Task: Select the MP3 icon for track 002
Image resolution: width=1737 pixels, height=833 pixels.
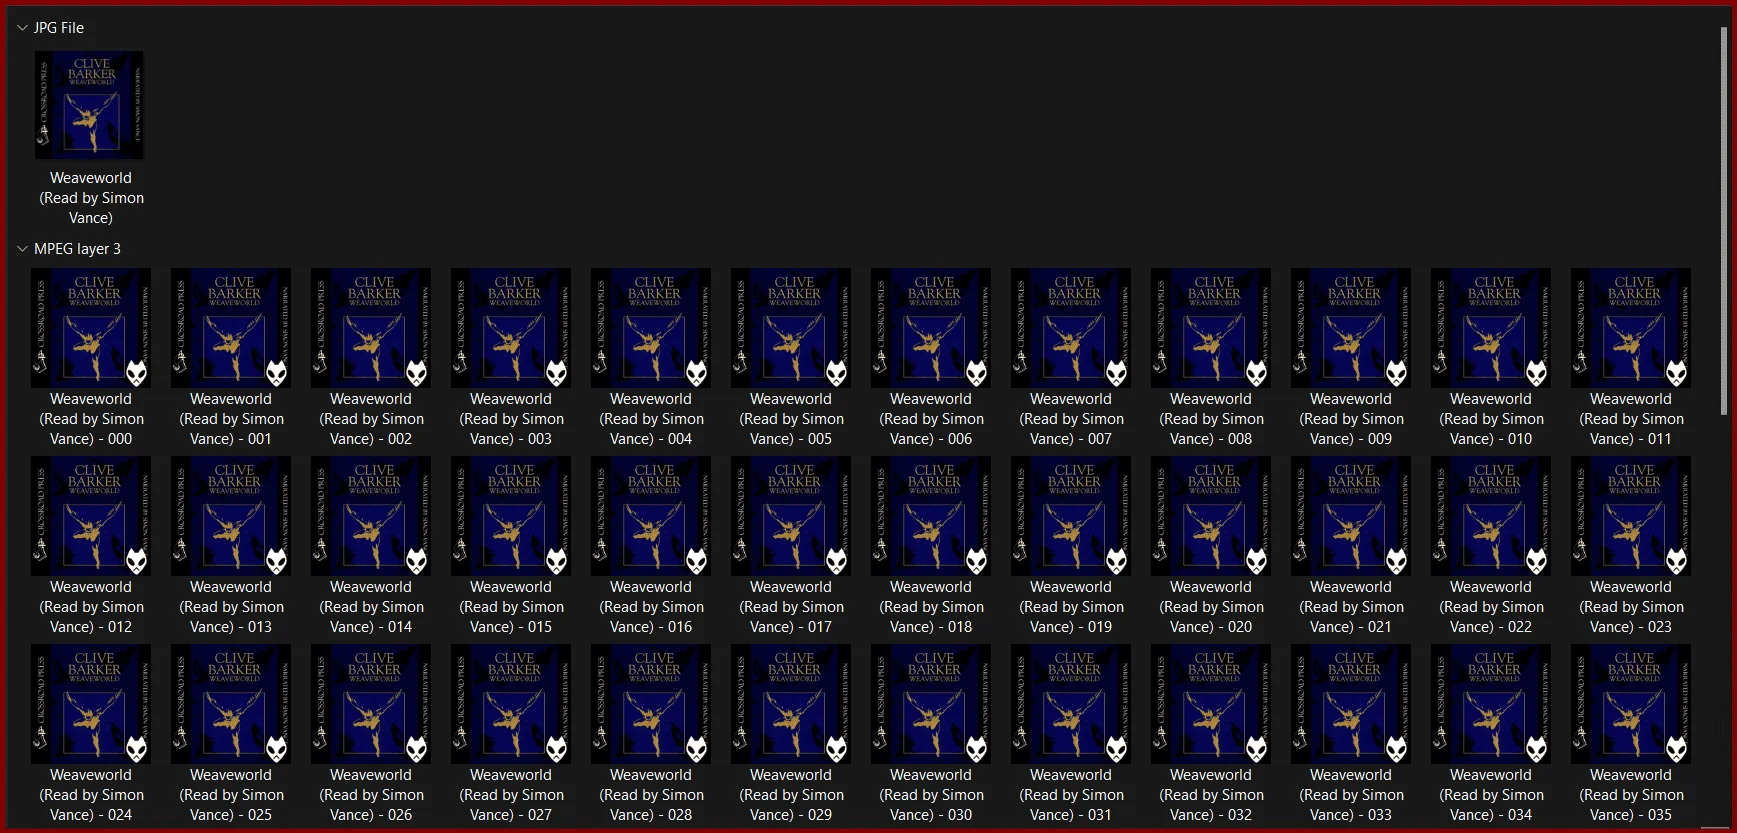Action: point(371,328)
